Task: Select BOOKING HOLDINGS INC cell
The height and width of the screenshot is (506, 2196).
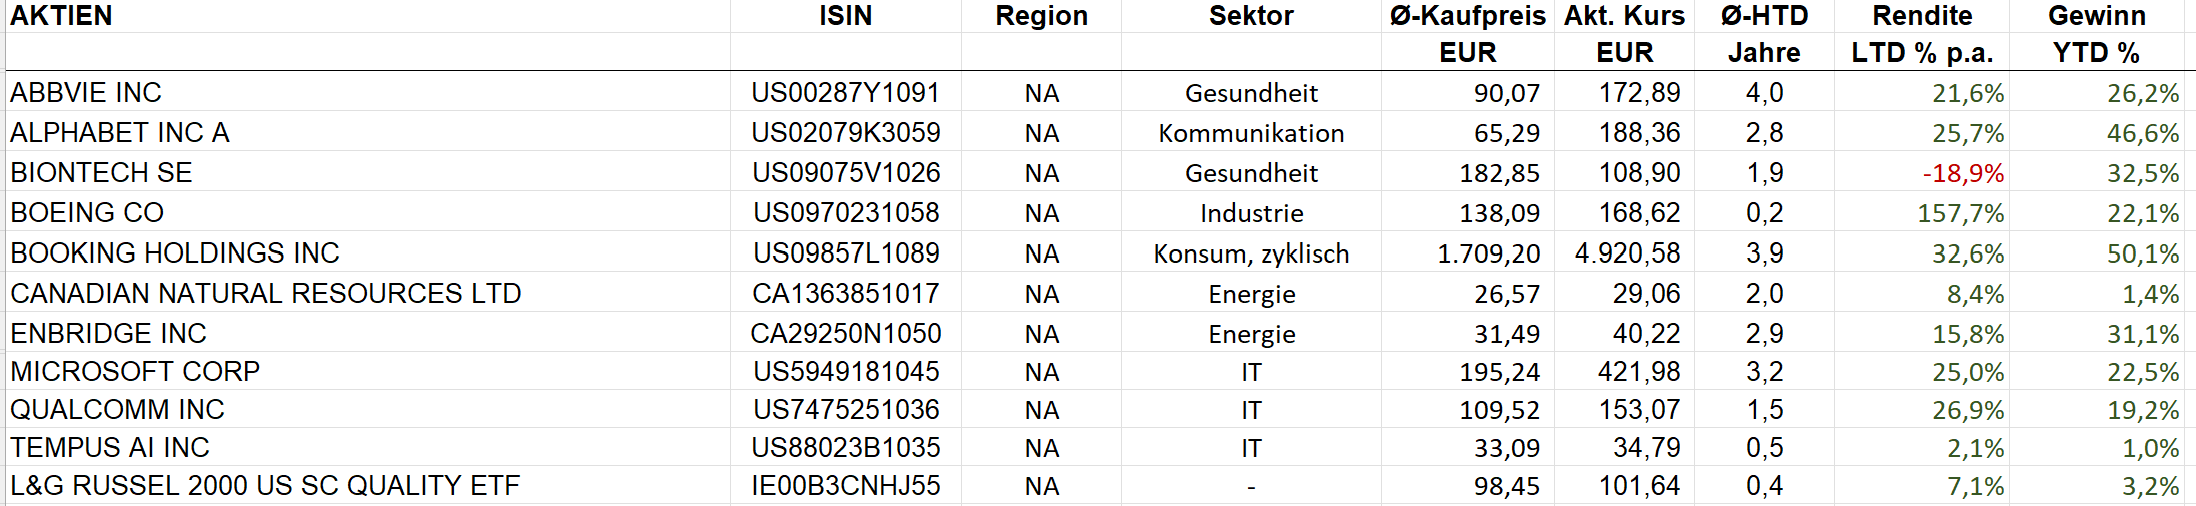Action: click(x=175, y=253)
